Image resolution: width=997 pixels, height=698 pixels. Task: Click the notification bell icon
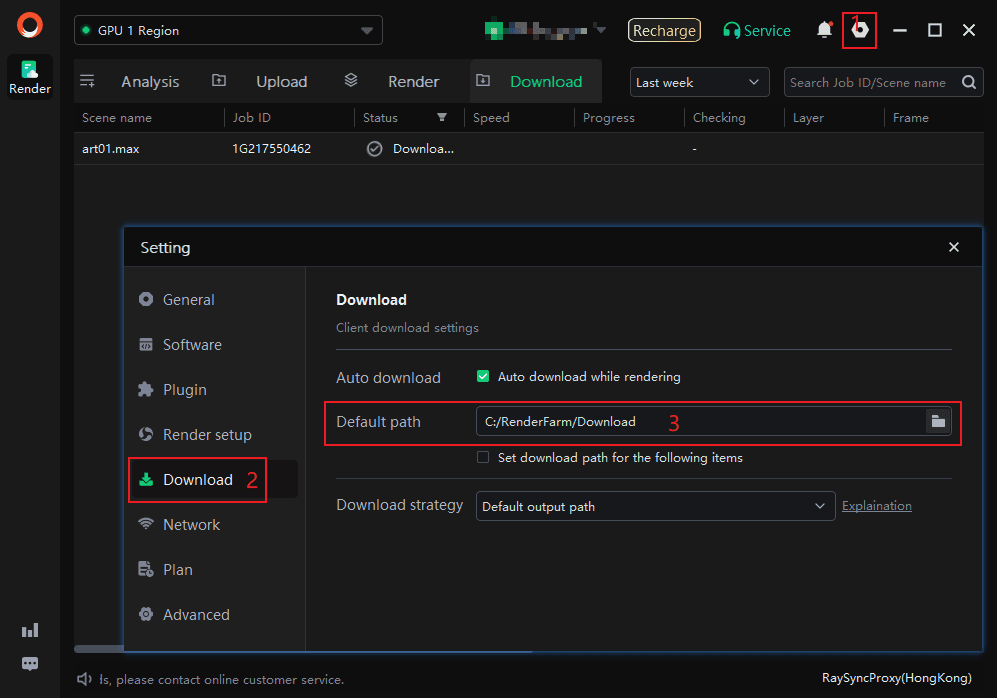coord(824,30)
